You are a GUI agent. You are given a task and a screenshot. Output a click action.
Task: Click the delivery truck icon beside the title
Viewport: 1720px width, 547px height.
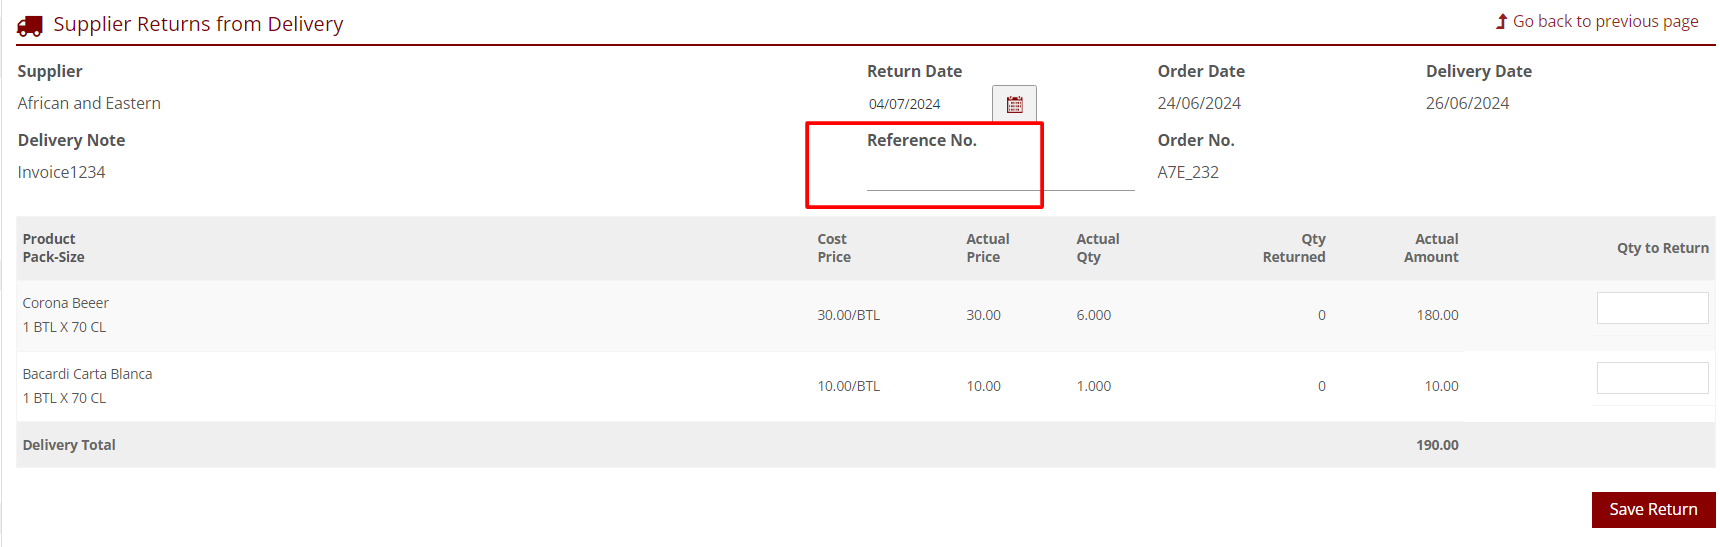tap(30, 26)
